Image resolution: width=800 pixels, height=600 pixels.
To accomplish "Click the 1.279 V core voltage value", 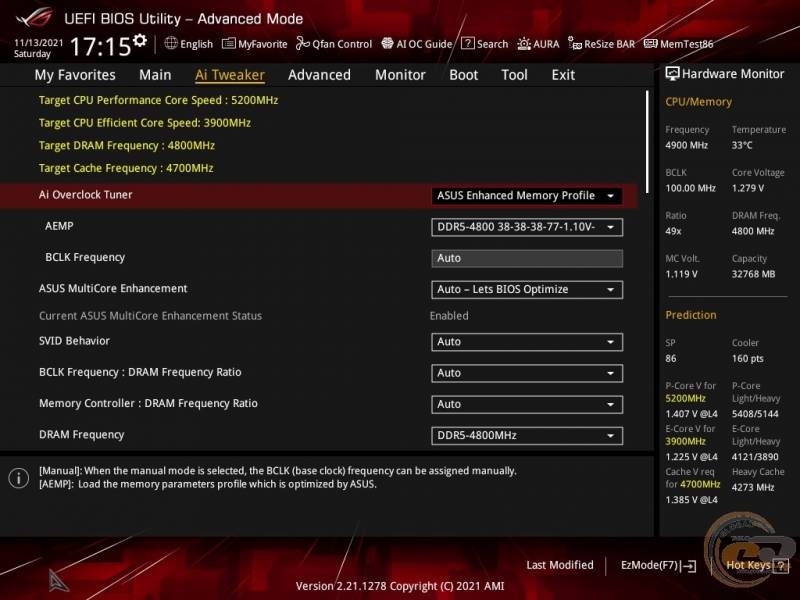I will pos(747,188).
